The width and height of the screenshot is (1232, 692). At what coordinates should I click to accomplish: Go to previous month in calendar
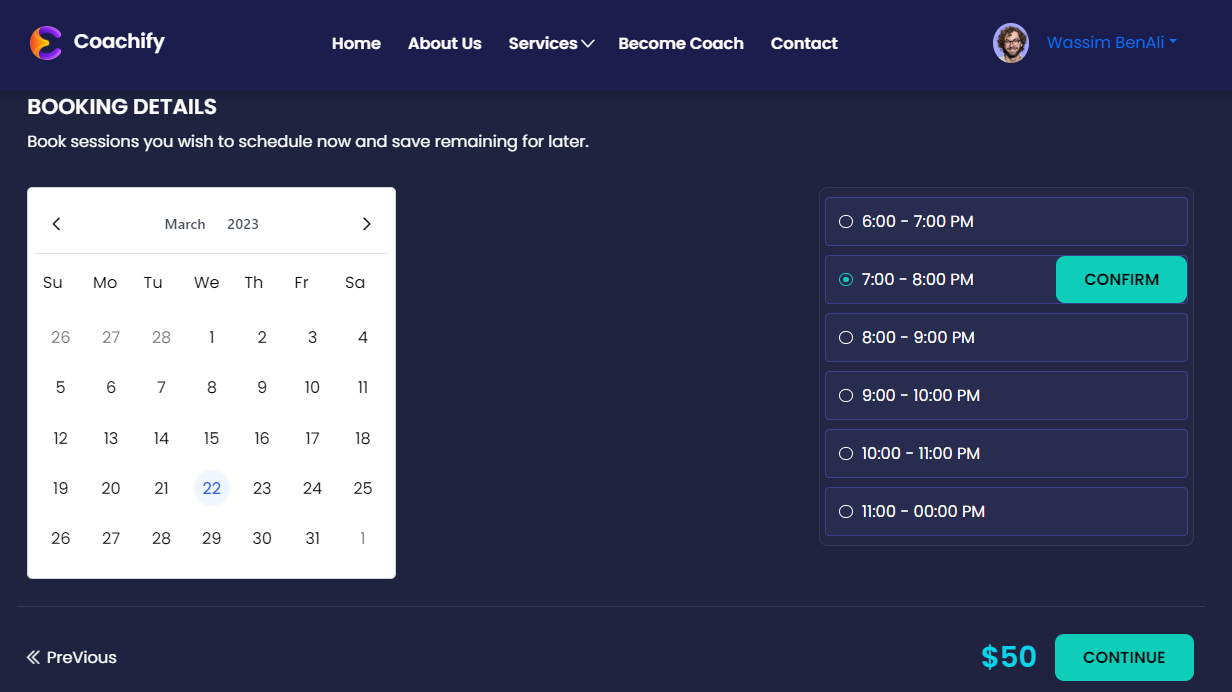pyautogui.click(x=57, y=224)
